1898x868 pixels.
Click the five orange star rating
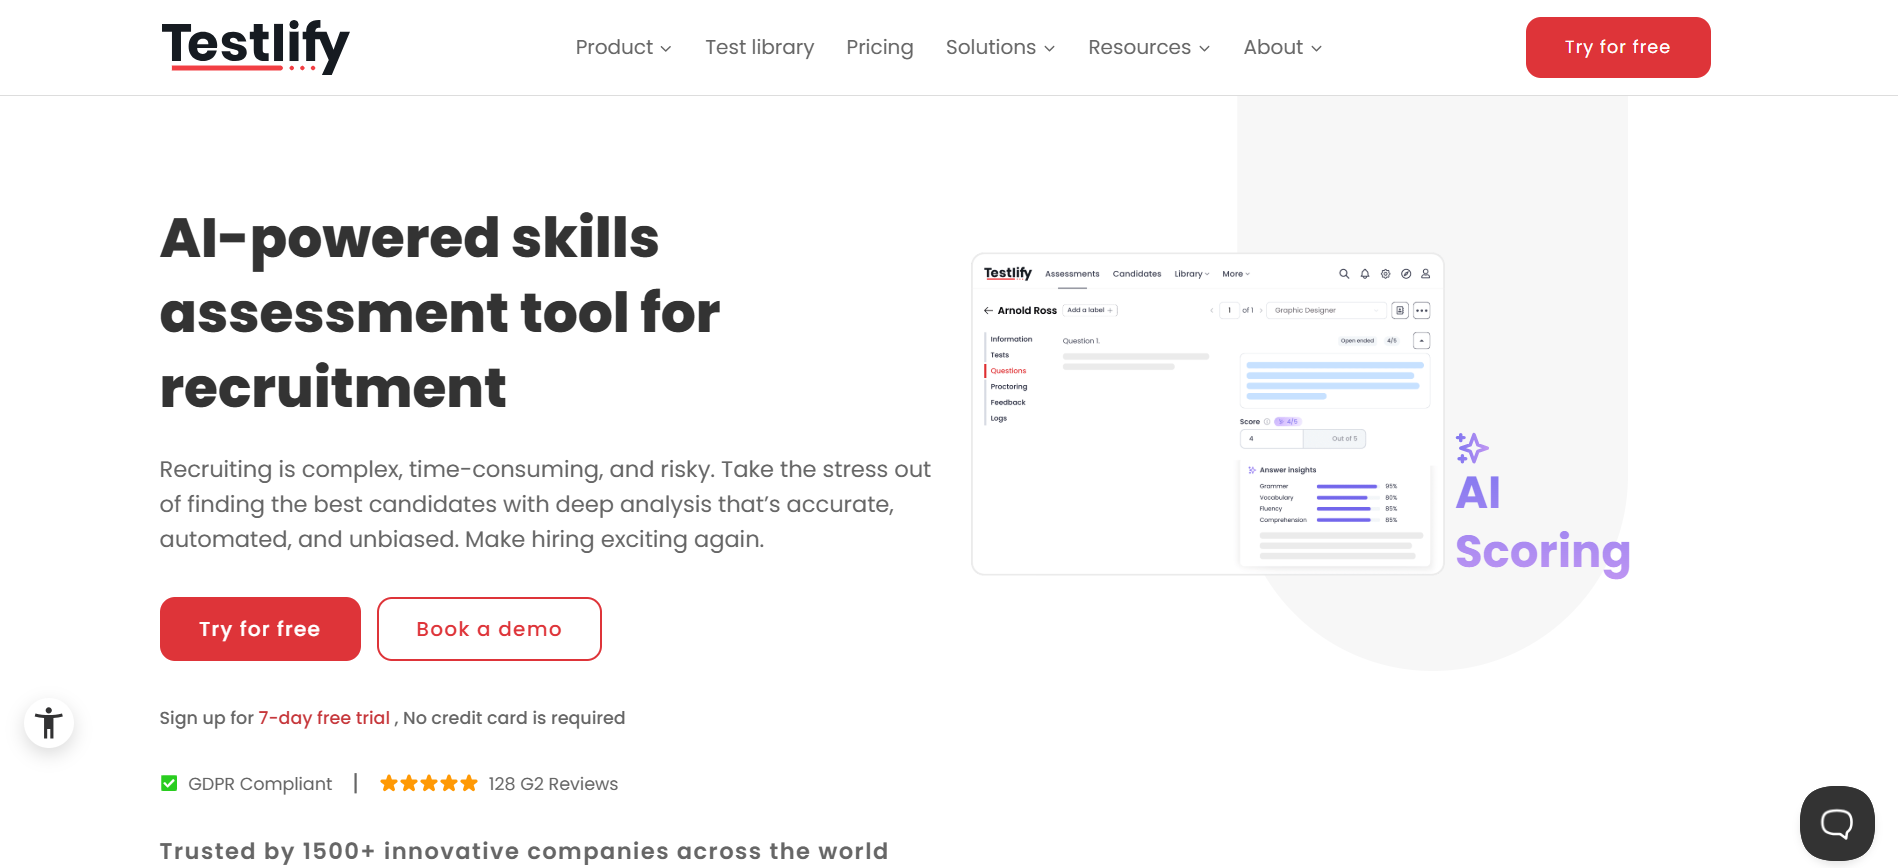point(429,784)
